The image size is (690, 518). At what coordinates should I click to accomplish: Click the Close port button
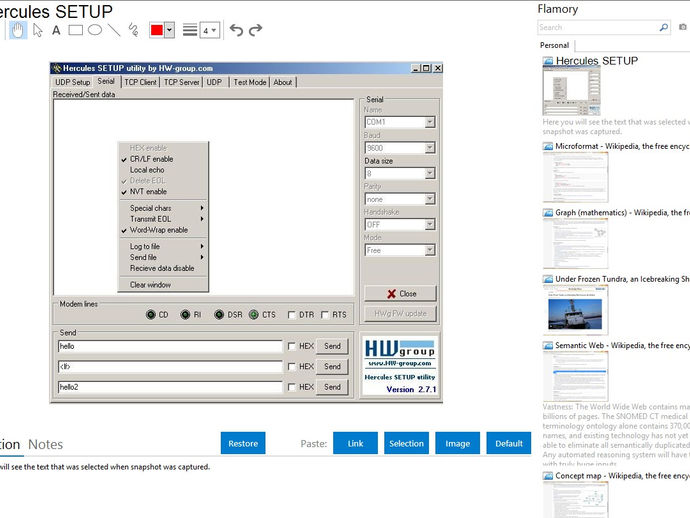[x=400, y=294]
